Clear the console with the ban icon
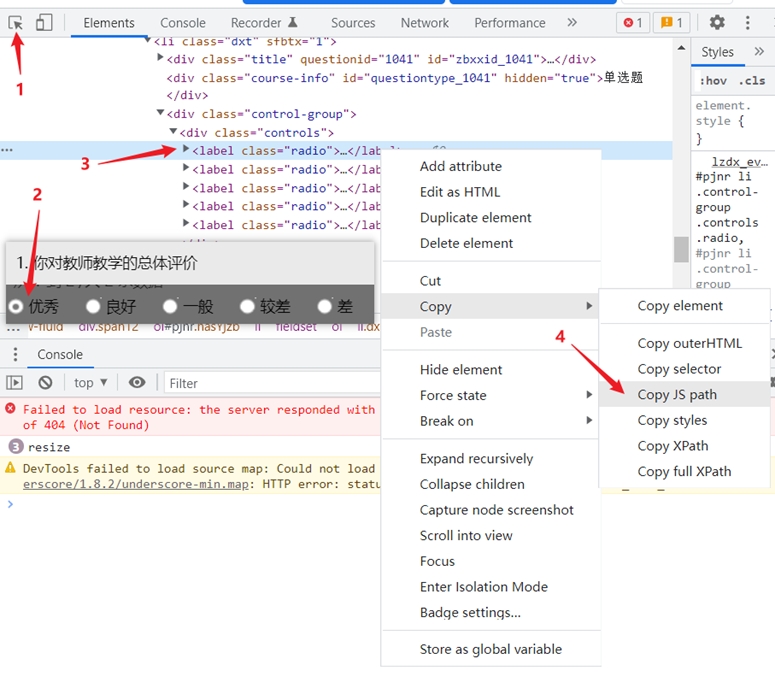 pyautogui.click(x=45, y=383)
